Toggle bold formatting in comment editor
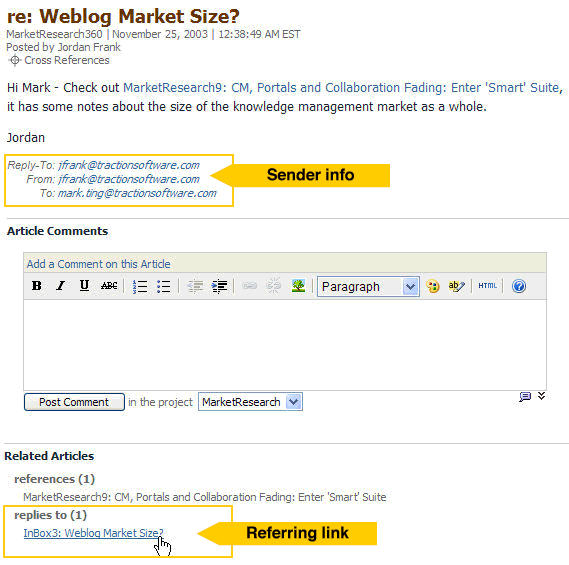The height and width of the screenshot is (565, 569). [37, 286]
